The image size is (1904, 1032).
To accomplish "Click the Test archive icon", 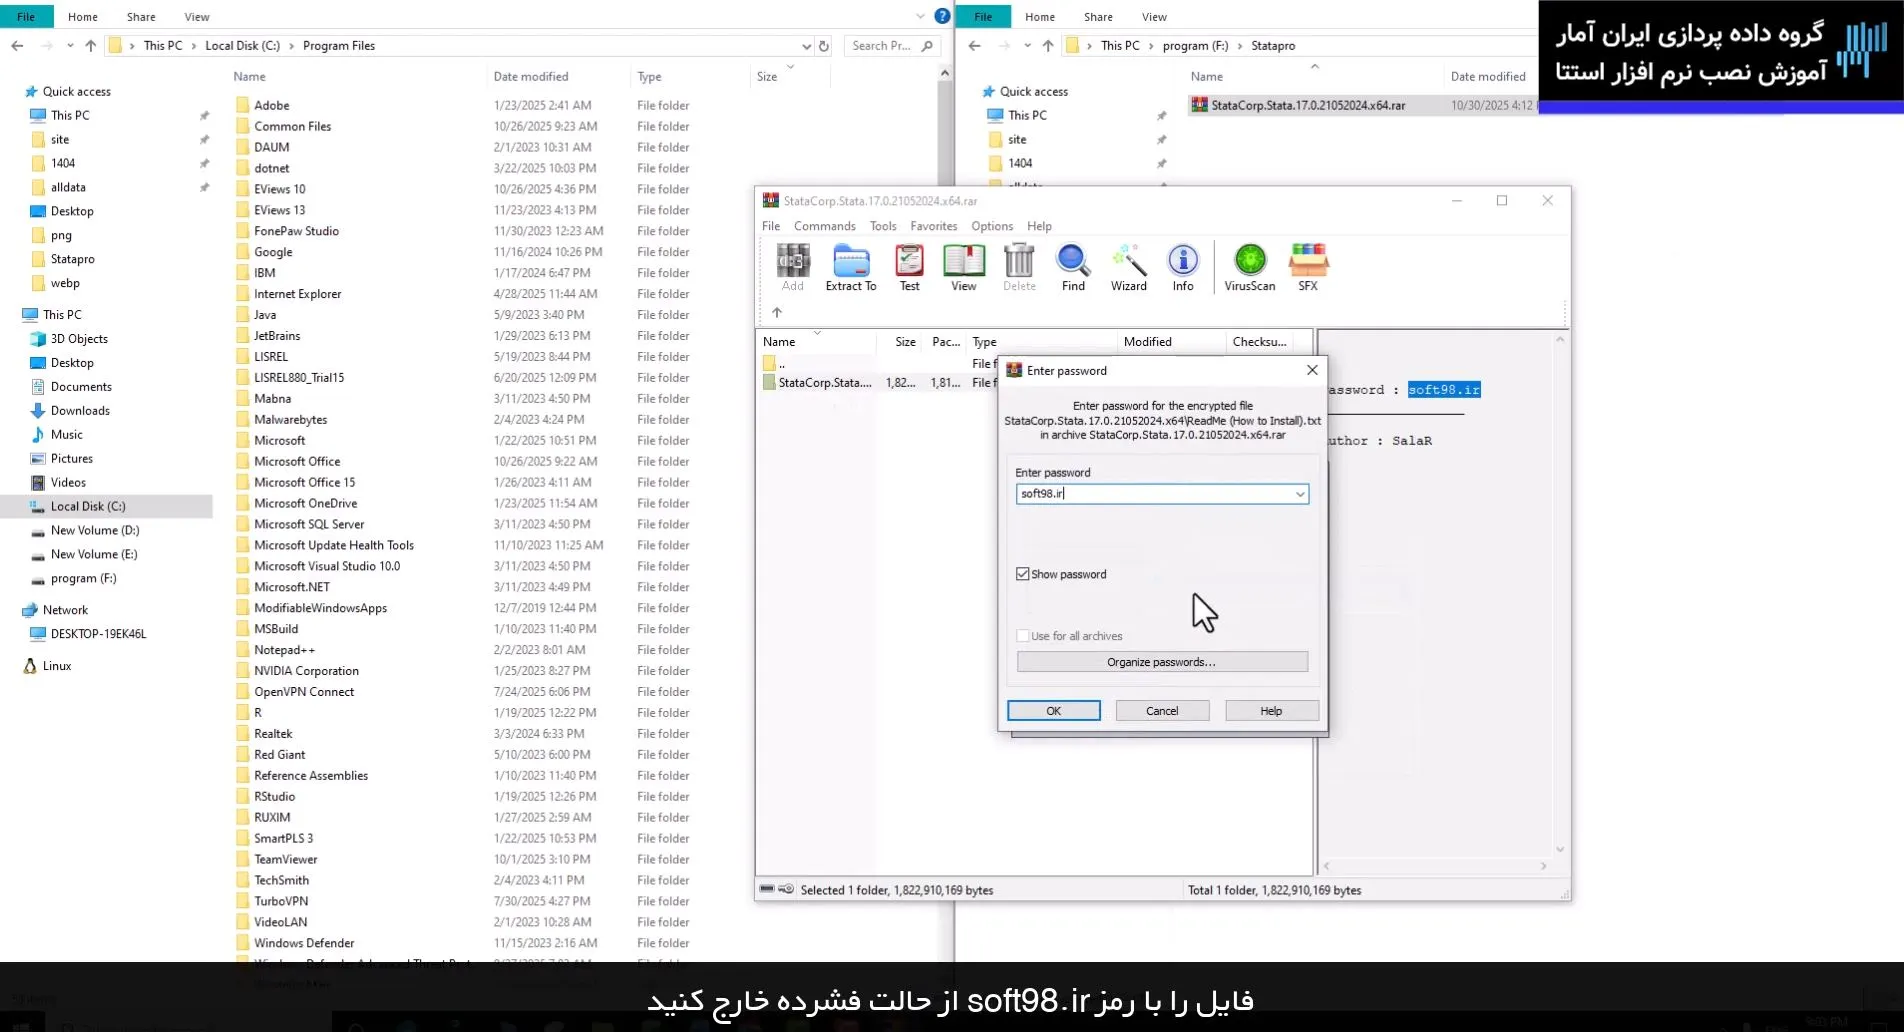I will (x=908, y=267).
